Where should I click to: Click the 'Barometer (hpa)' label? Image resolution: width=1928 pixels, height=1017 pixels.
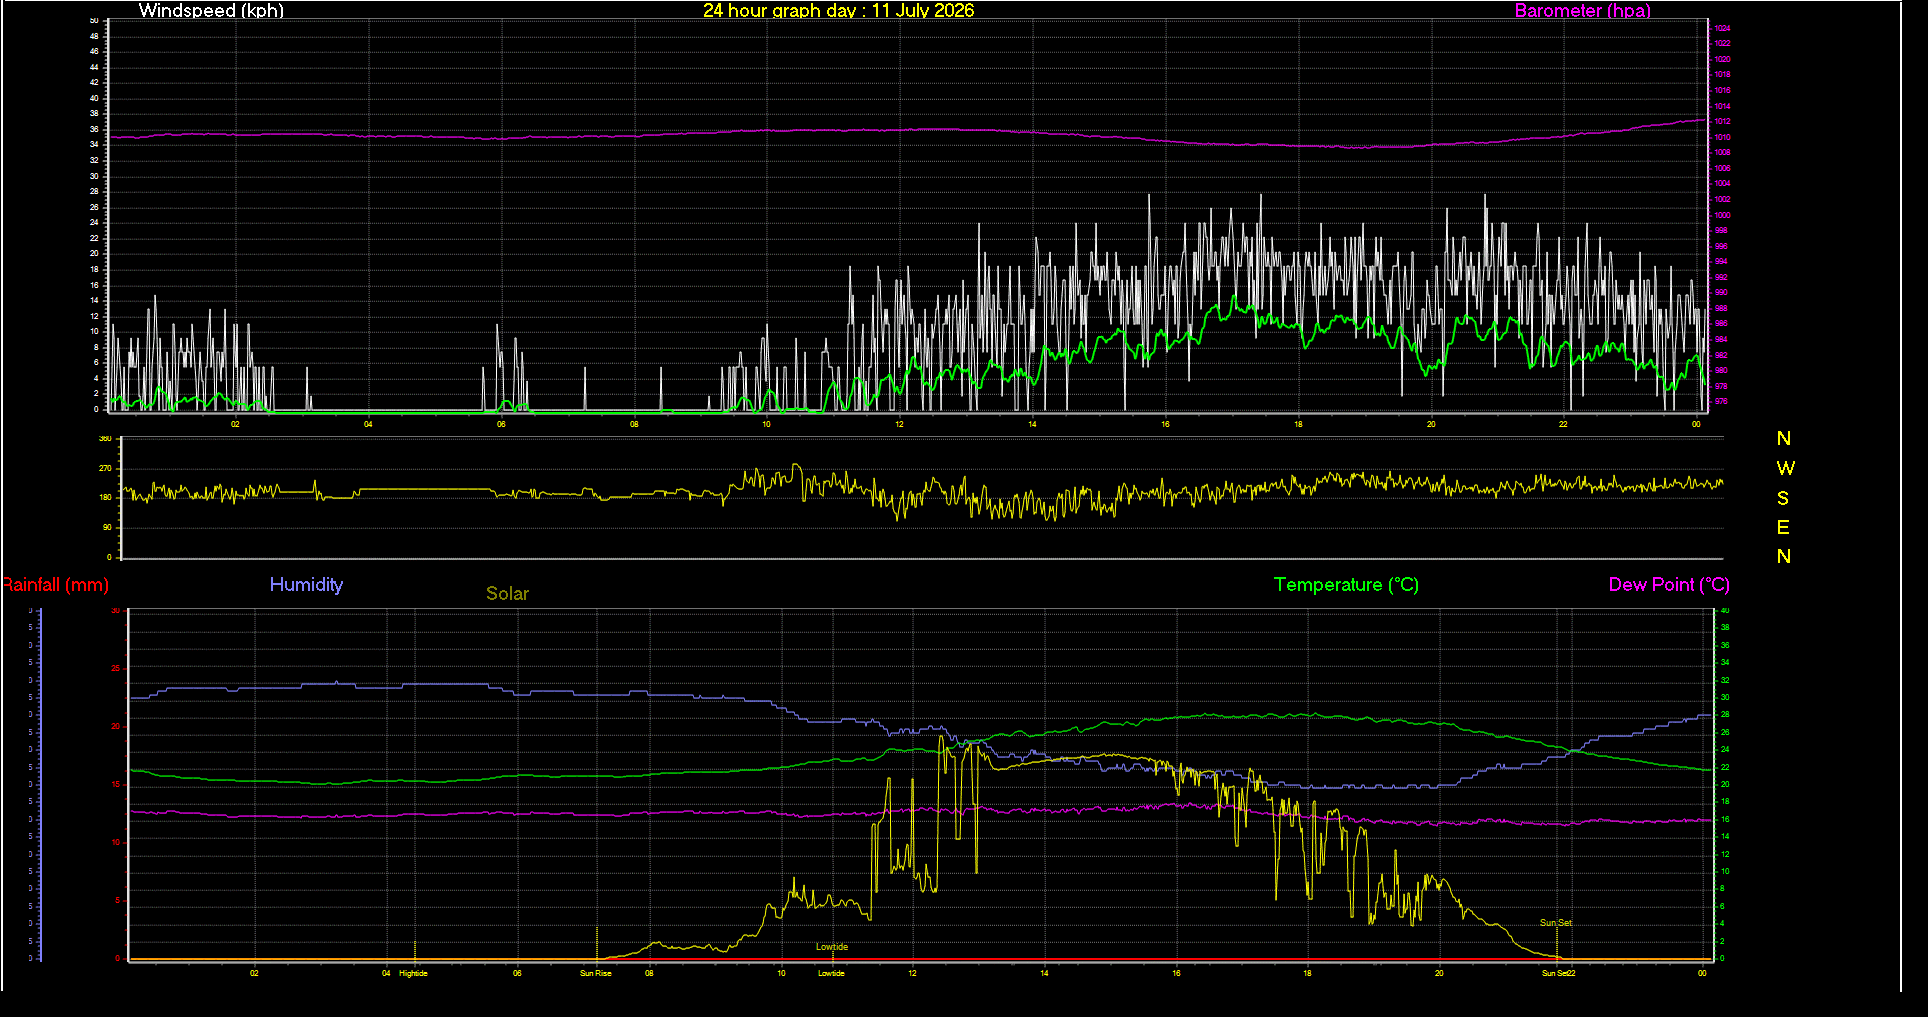pos(1582,10)
